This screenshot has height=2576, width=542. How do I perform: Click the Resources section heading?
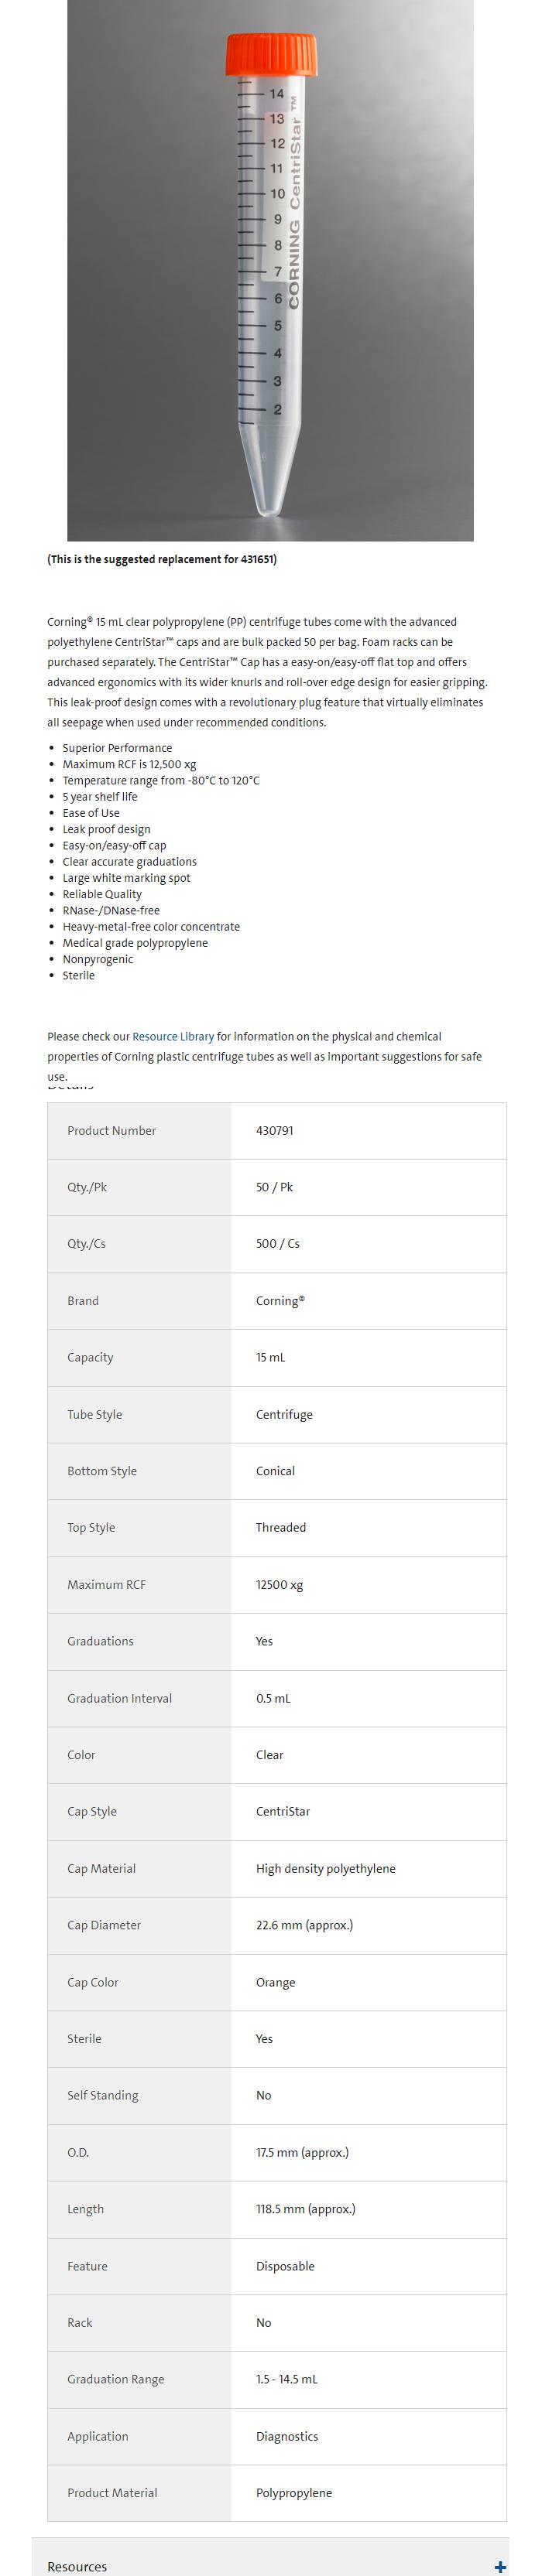[77, 2566]
